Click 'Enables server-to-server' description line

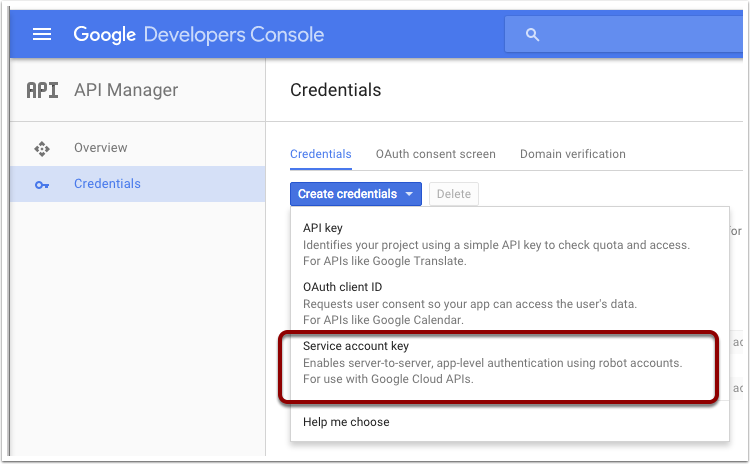point(492,363)
